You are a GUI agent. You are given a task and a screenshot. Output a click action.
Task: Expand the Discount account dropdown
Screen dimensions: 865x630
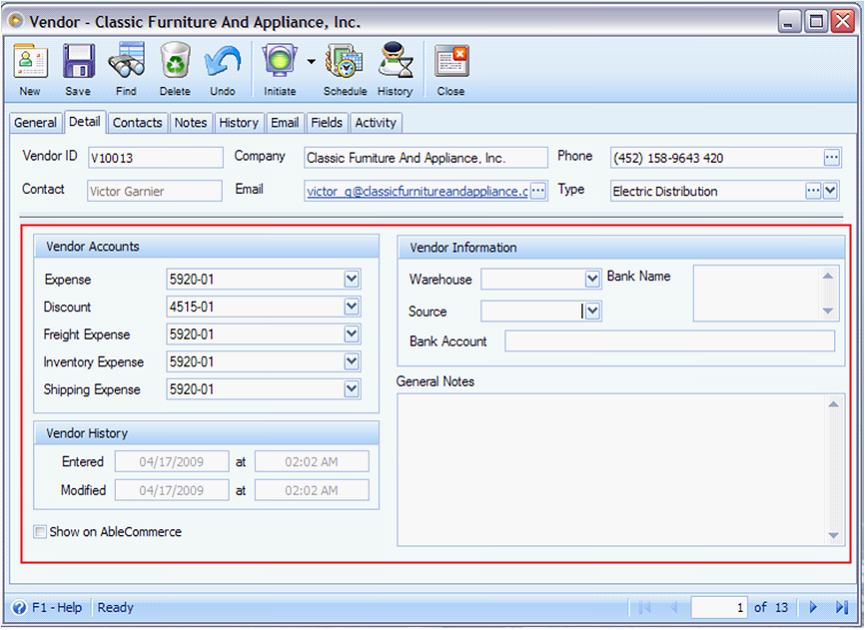pyautogui.click(x=351, y=306)
